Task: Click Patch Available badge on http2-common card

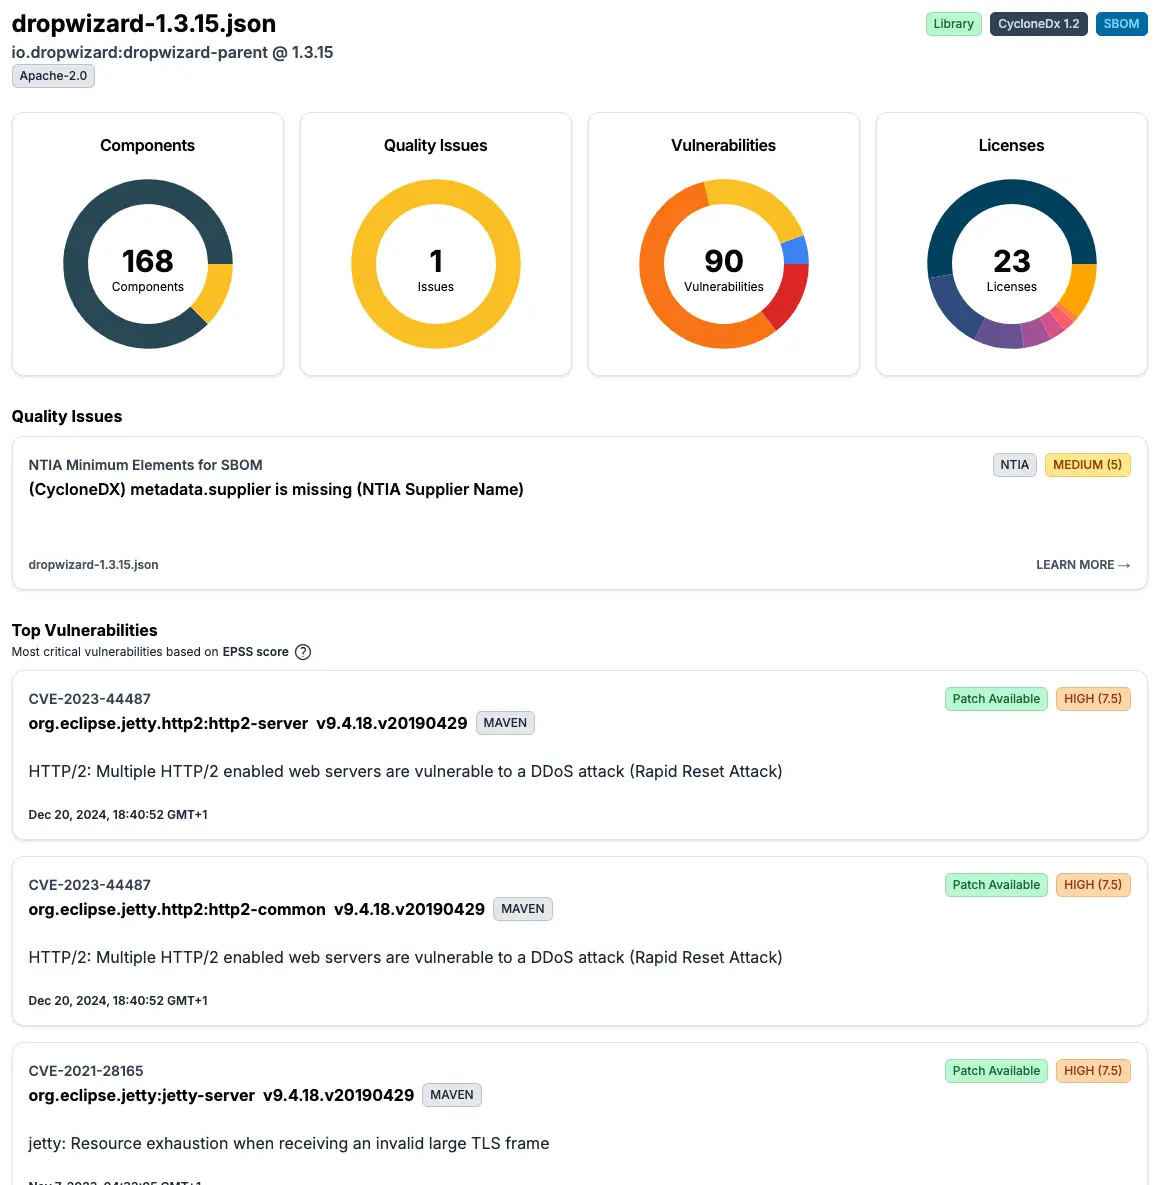Action: pos(996,885)
